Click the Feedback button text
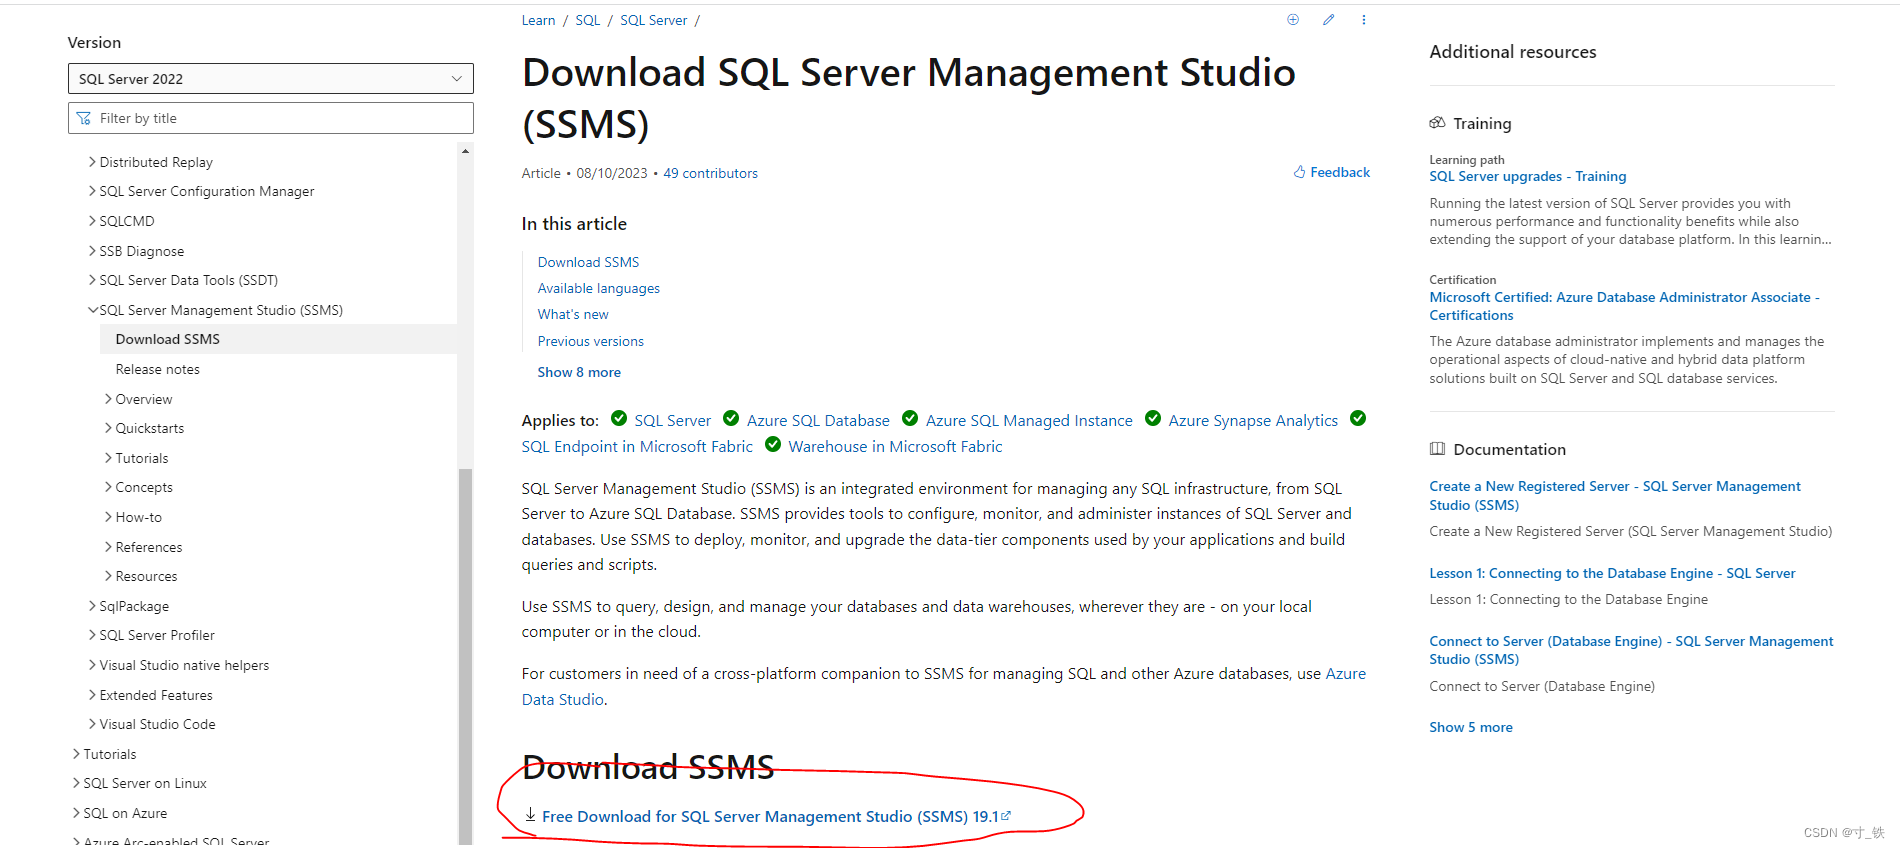The height and width of the screenshot is (848, 1900). pyautogui.click(x=1340, y=172)
